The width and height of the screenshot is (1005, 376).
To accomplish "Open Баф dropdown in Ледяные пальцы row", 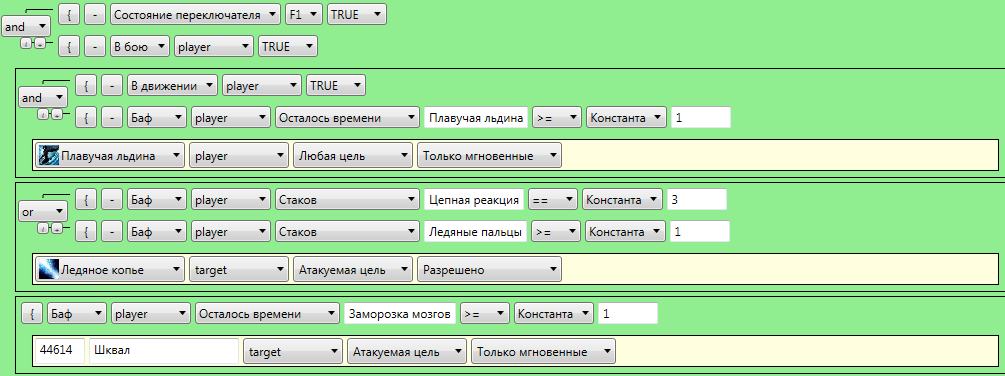I will tap(156, 232).
